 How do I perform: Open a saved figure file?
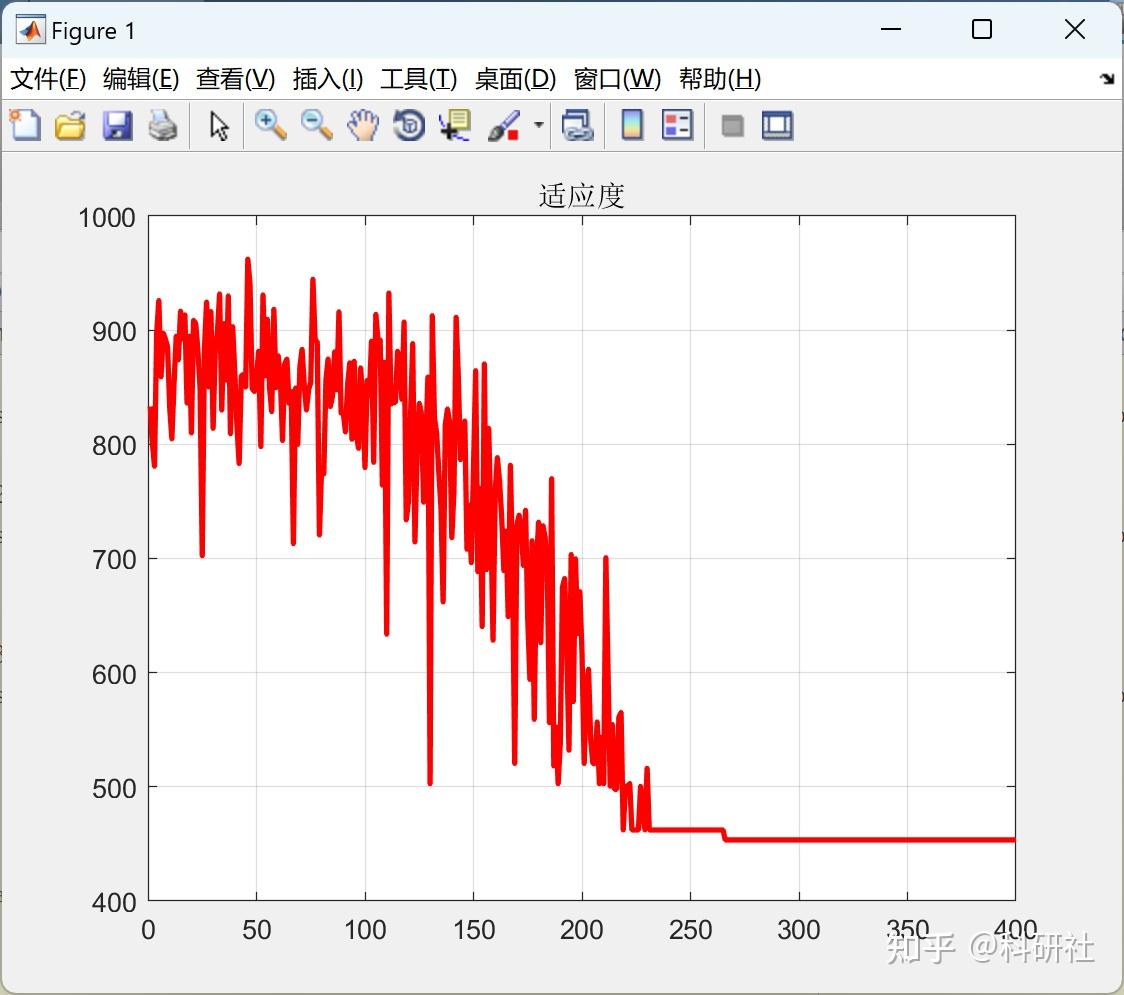click(70, 125)
